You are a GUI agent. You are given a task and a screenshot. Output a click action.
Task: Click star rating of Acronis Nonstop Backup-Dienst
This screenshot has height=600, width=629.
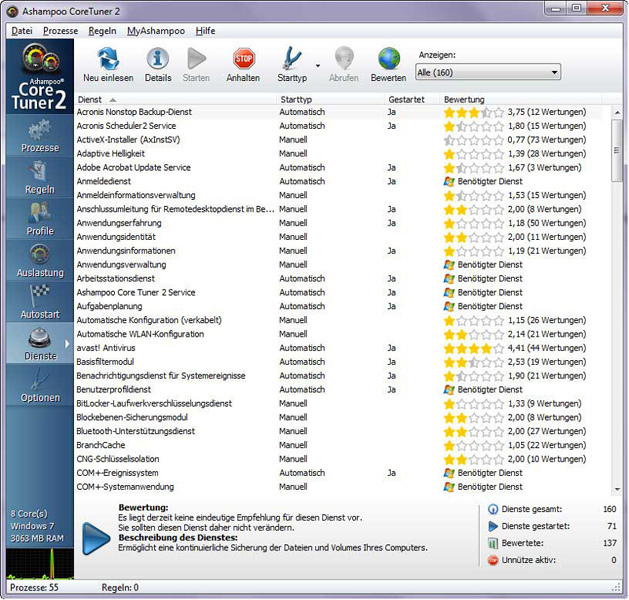click(474, 112)
